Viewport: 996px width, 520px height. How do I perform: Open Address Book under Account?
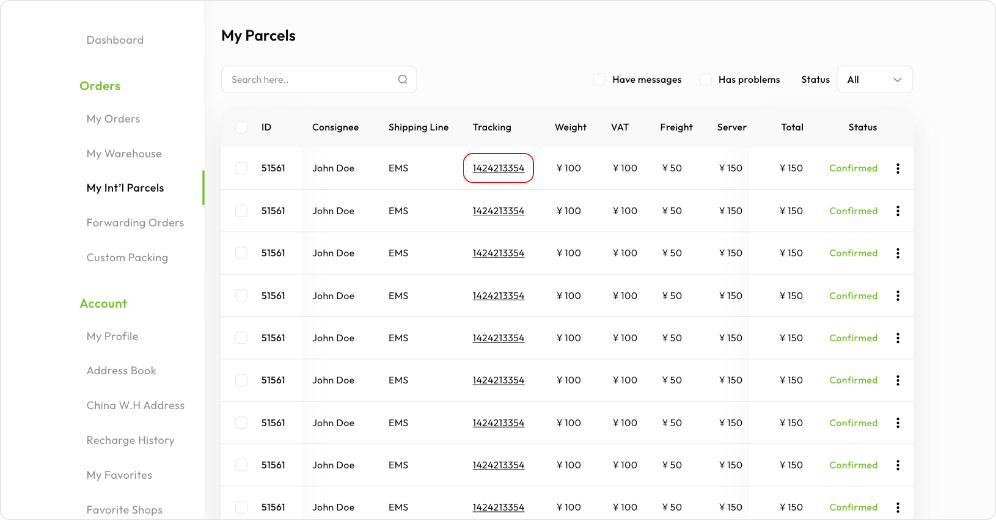(121, 371)
